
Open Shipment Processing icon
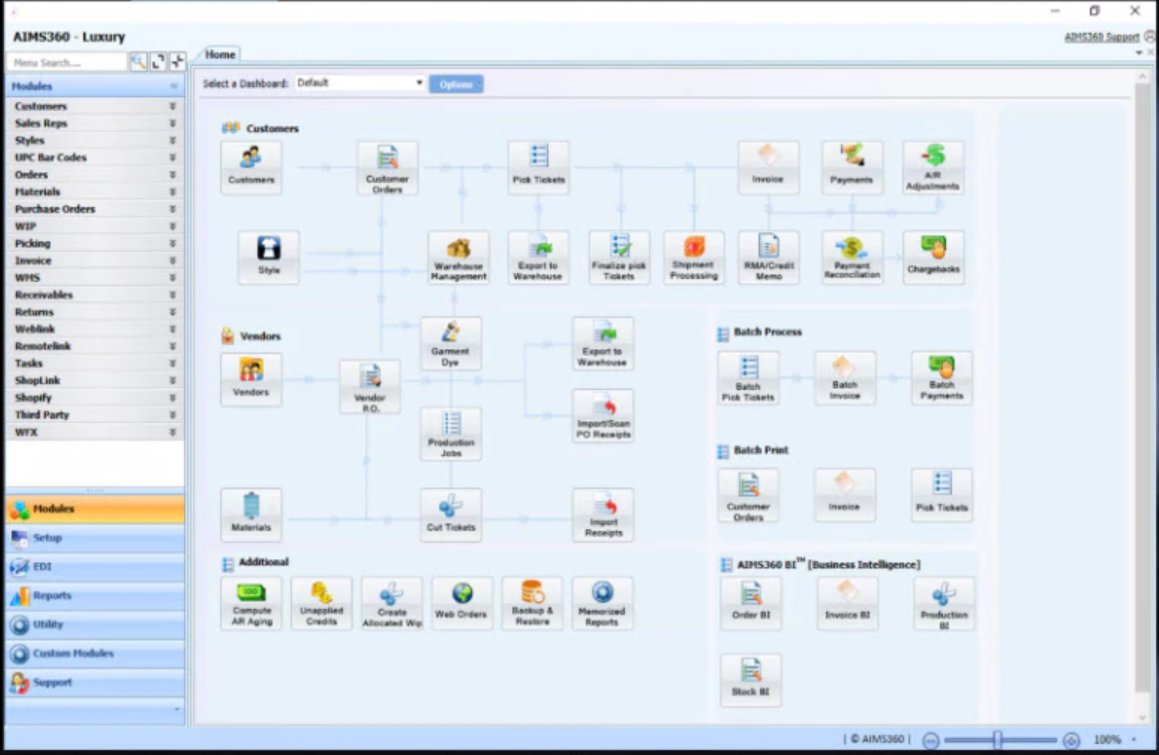694,257
